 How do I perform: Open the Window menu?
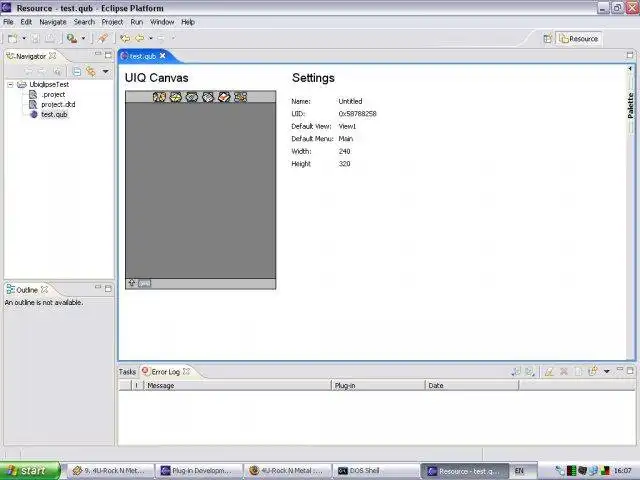pos(162,22)
